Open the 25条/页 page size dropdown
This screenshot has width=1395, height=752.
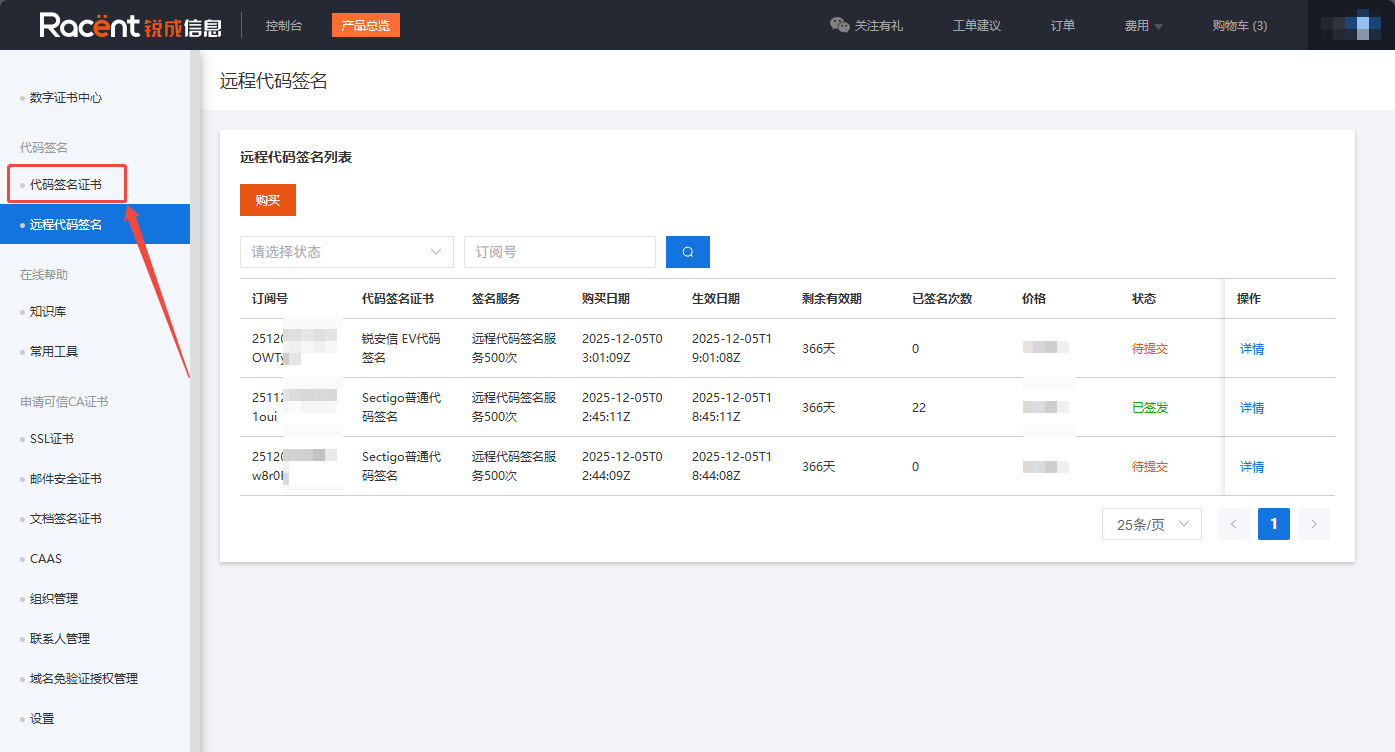(1151, 524)
